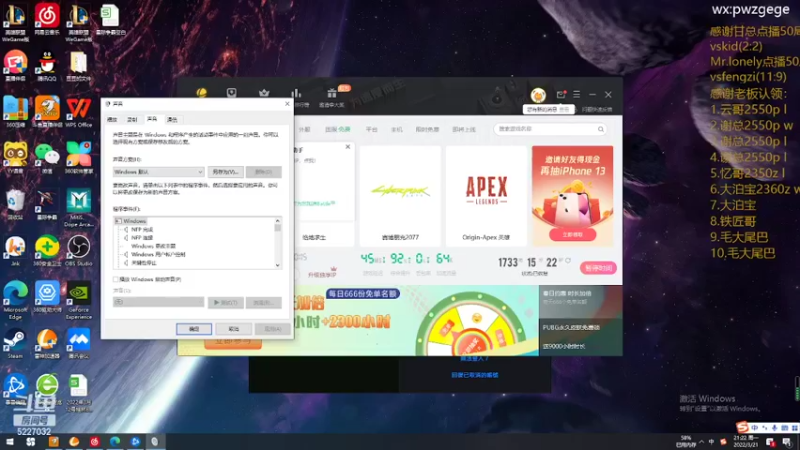Open the NetEase Cloud Music desktop icon
The height and width of the screenshot is (450, 800).
pyautogui.click(x=47, y=19)
